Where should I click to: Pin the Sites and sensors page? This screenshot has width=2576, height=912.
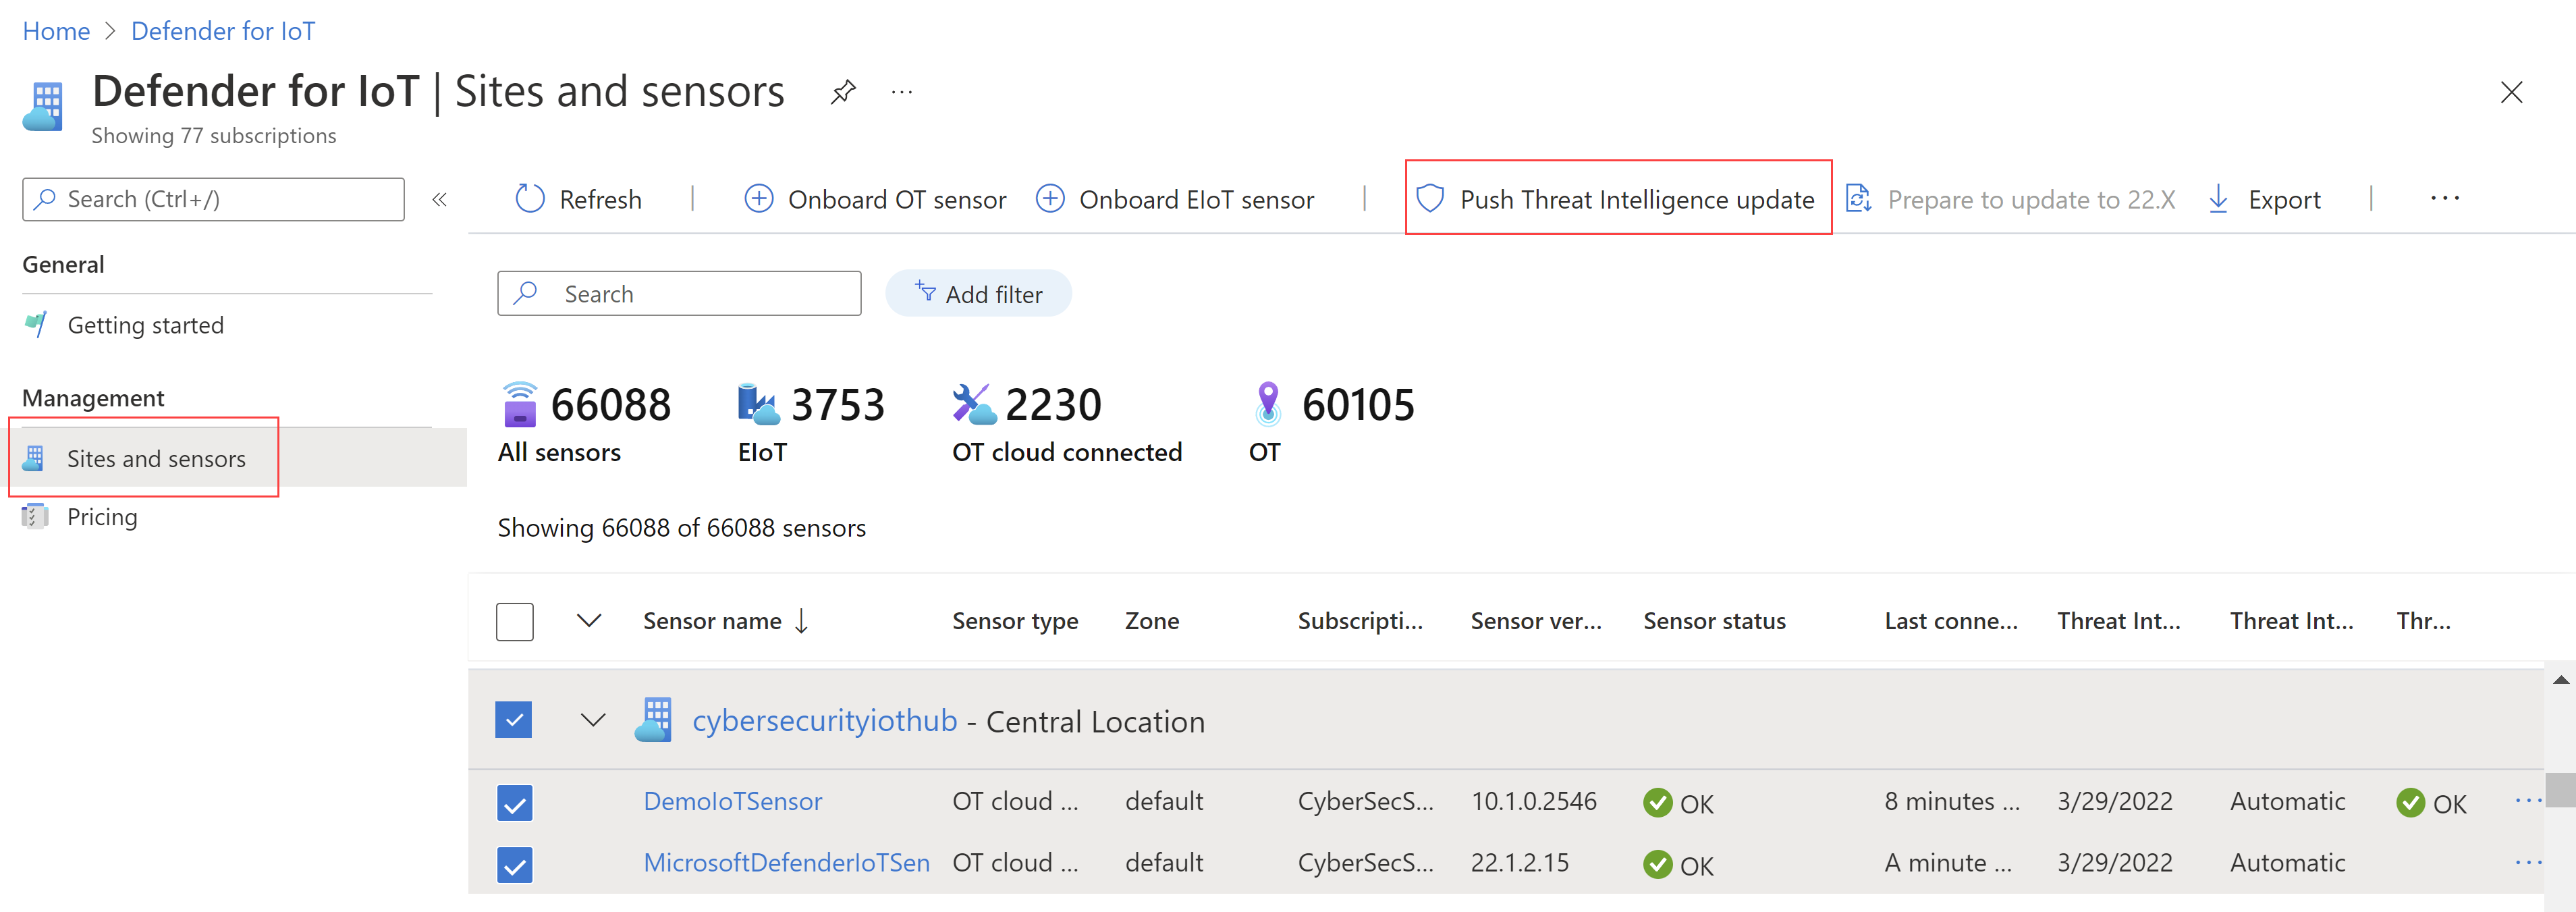click(843, 93)
